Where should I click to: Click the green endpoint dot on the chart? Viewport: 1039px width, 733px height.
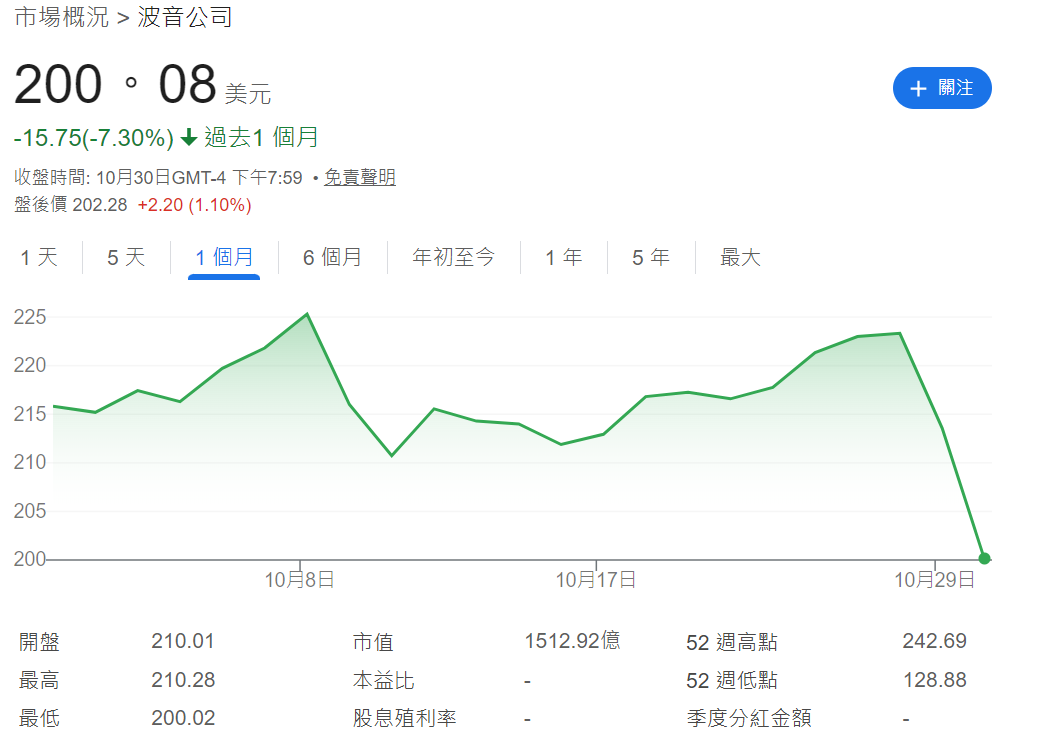984,558
